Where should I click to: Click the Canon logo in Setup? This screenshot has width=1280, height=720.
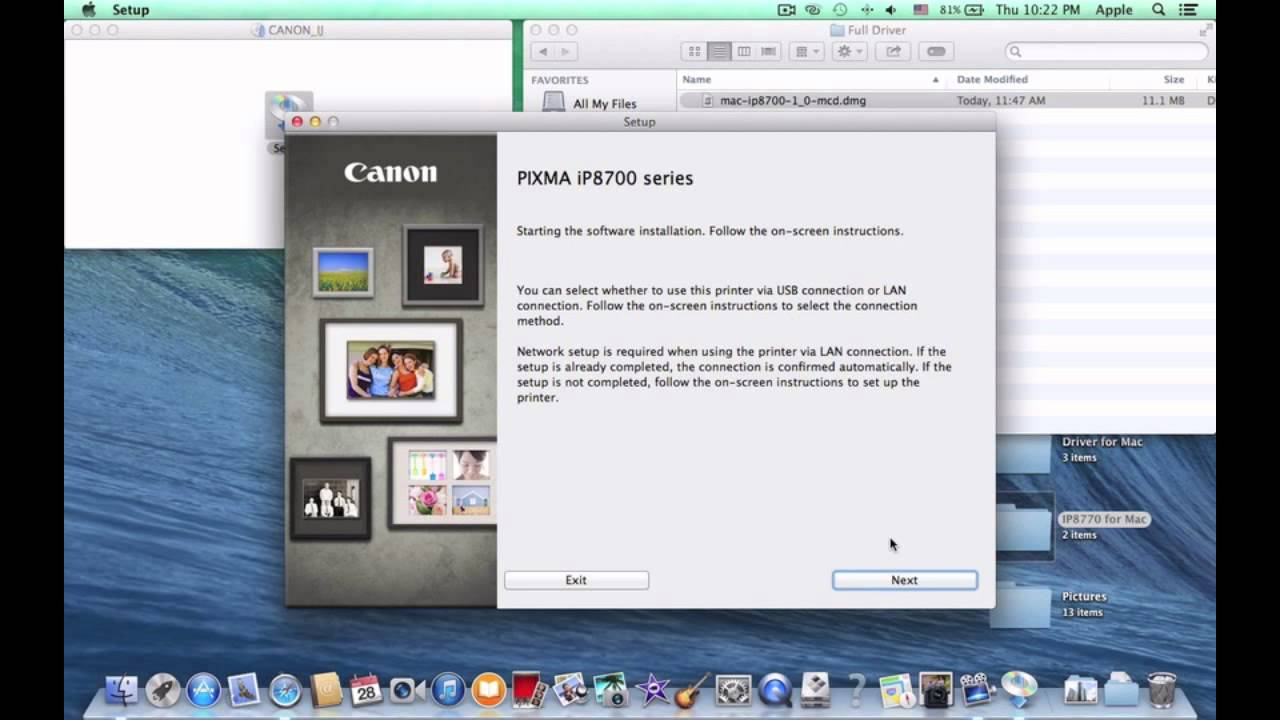click(390, 172)
